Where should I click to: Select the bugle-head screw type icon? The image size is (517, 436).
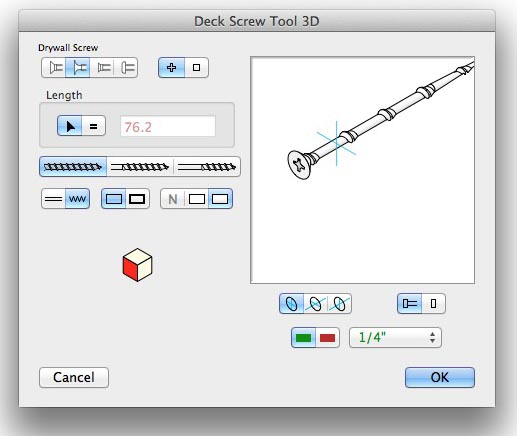coord(78,68)
